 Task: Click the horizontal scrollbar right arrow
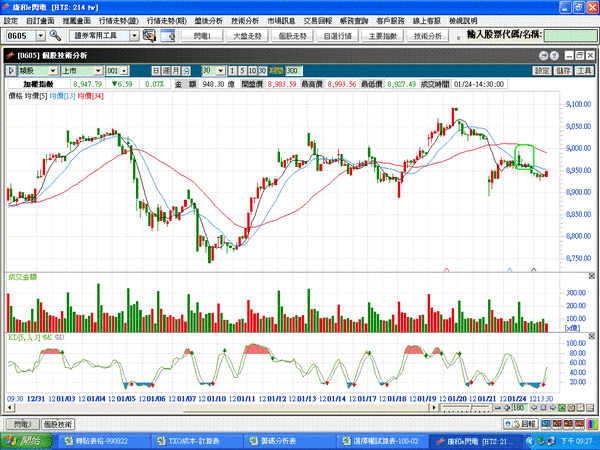click(434, 408)
